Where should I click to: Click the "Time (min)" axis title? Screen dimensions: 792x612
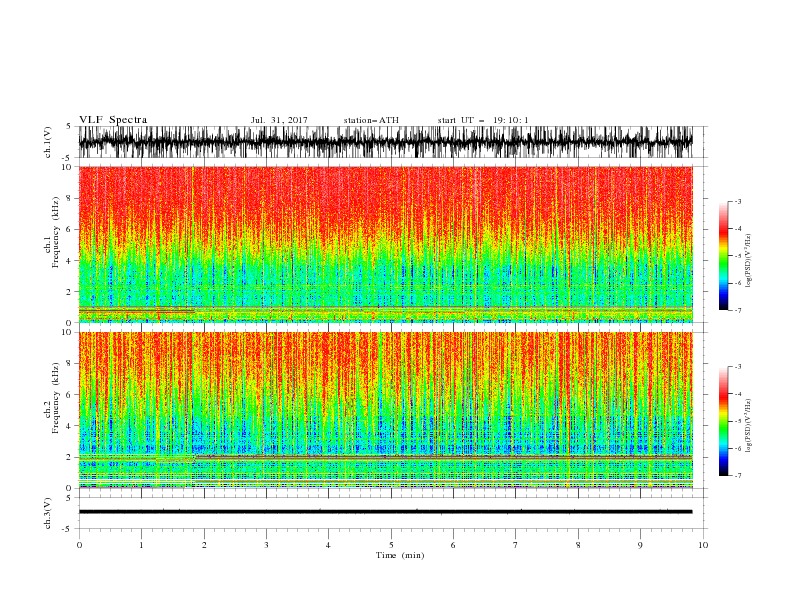tap(400, 555)
